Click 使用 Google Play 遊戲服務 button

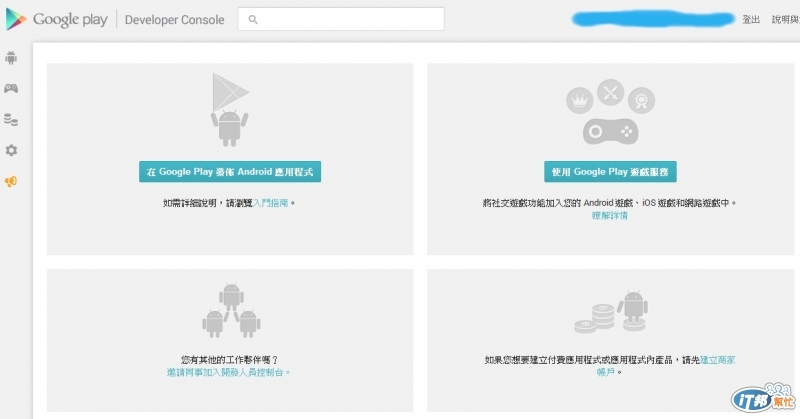click(610, 171)
